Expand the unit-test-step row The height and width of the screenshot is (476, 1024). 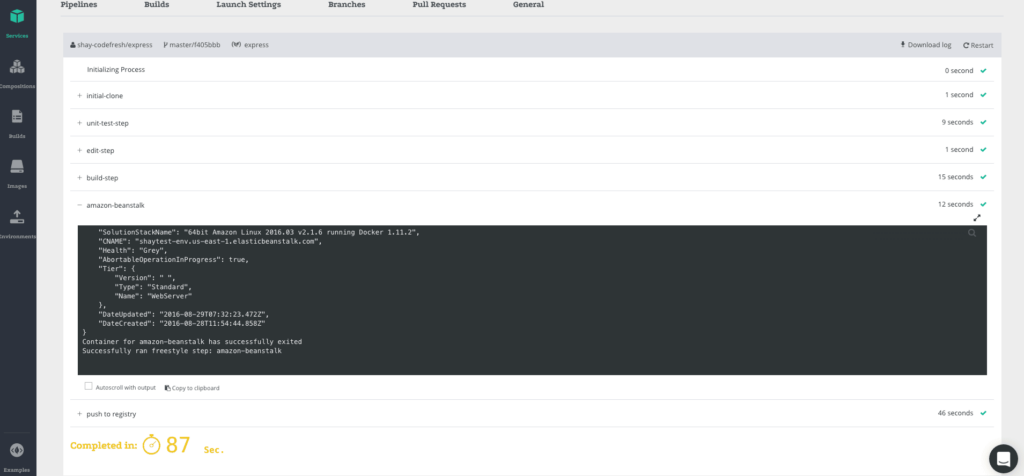79,123
